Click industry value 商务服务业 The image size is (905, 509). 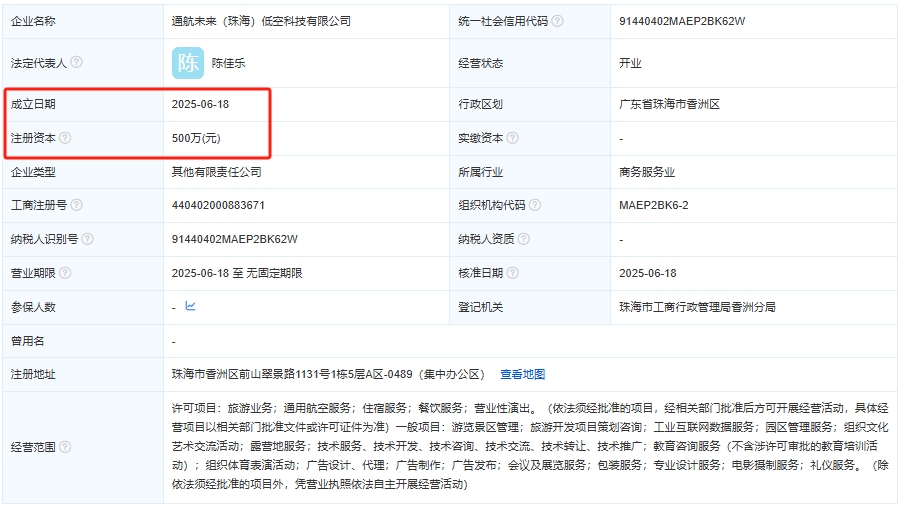point(647,172)
